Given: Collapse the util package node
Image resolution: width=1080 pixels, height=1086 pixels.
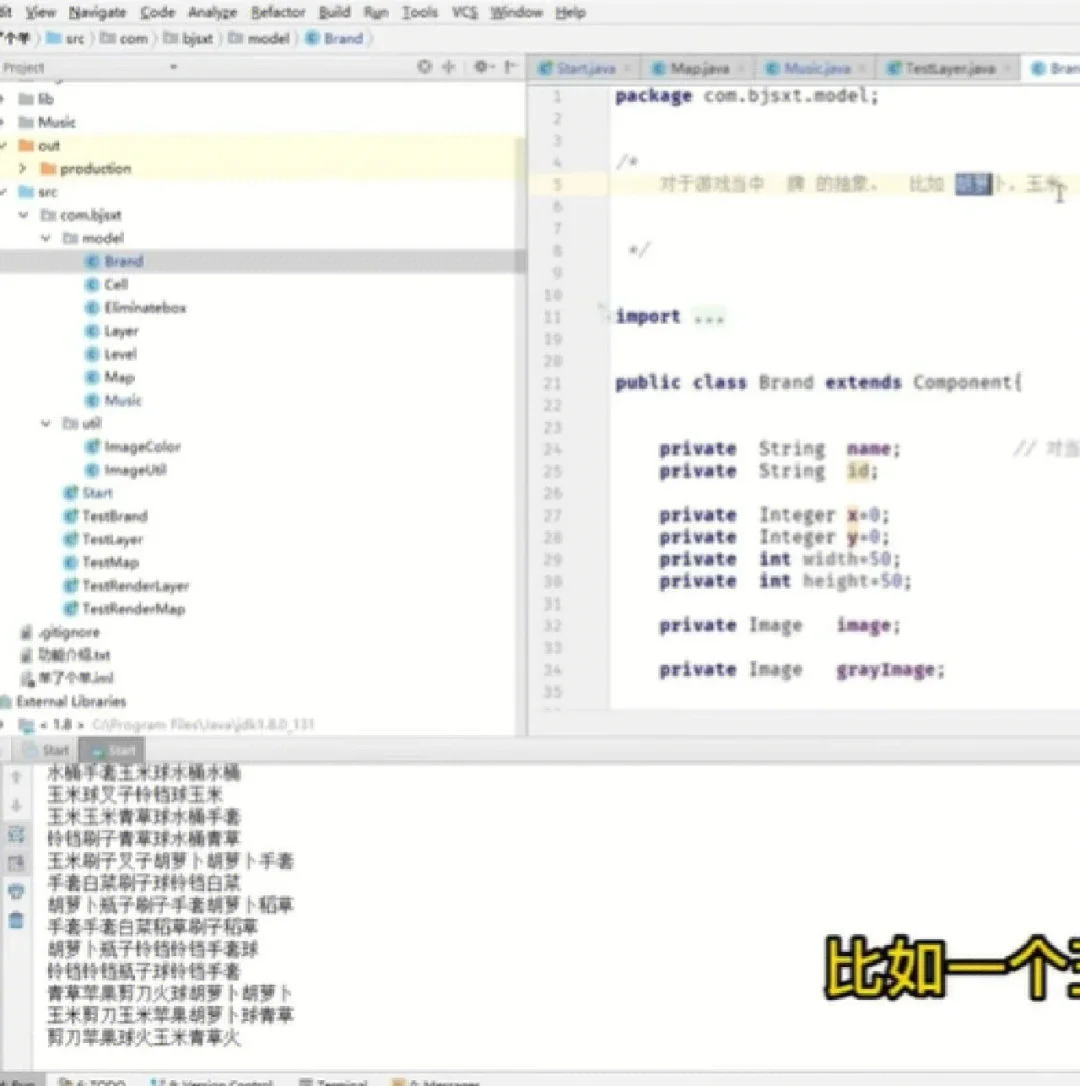Looking at the screenshot, I should pos(46,422).
